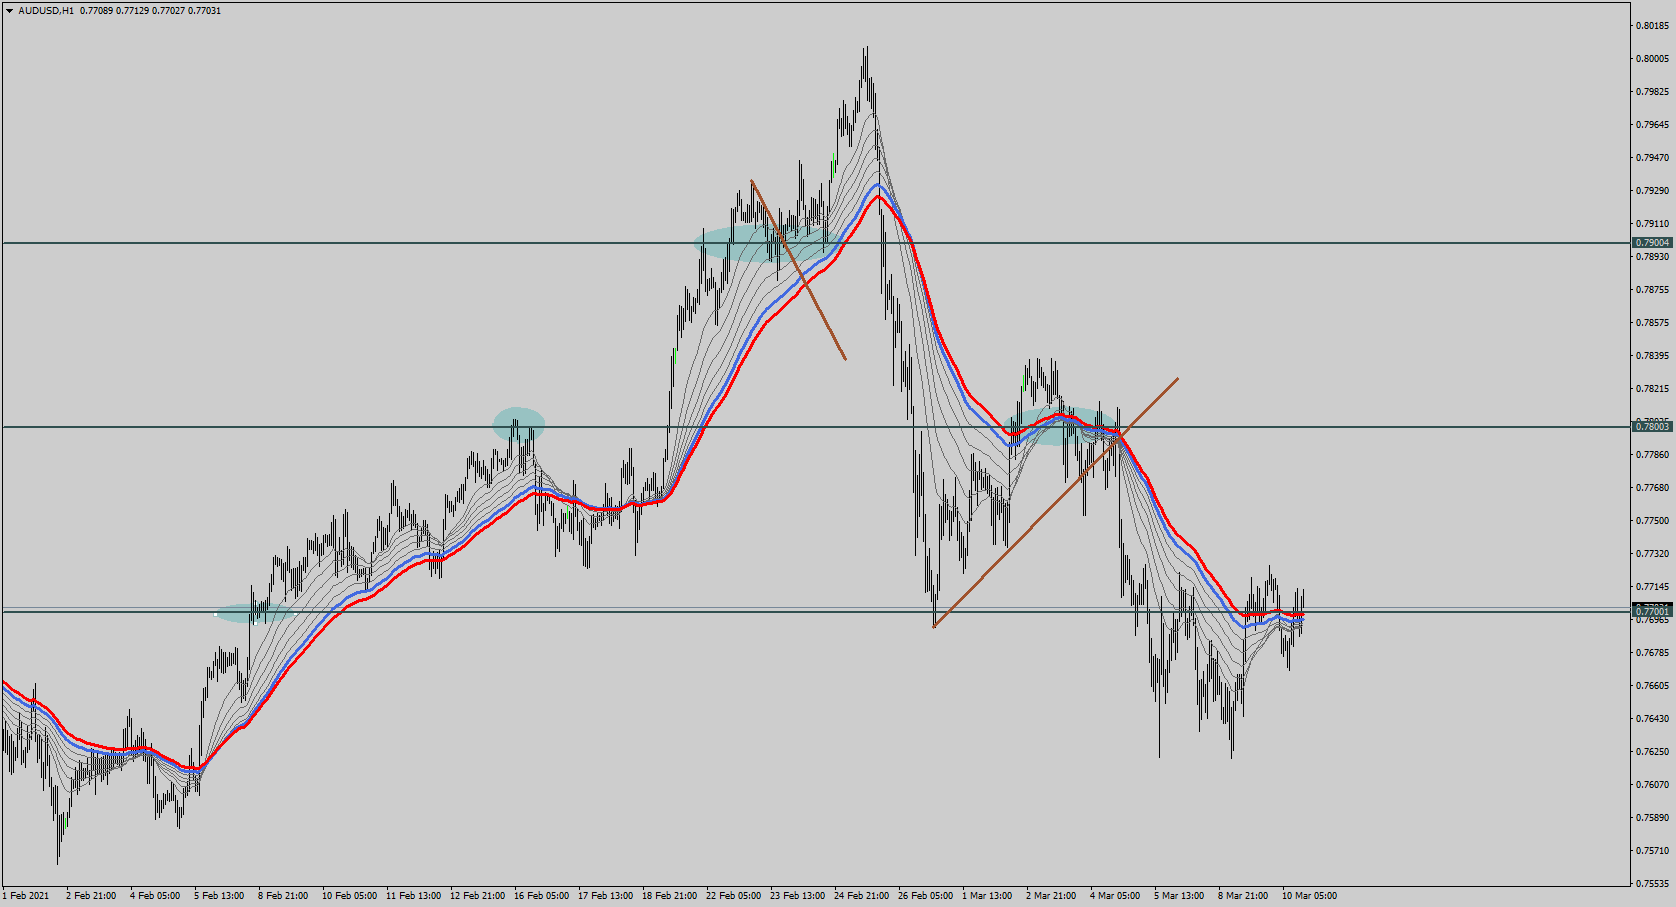Click the 2 Feb 21:00 time label
Viewport: 1676px width, 907px height.
[91, 896]
